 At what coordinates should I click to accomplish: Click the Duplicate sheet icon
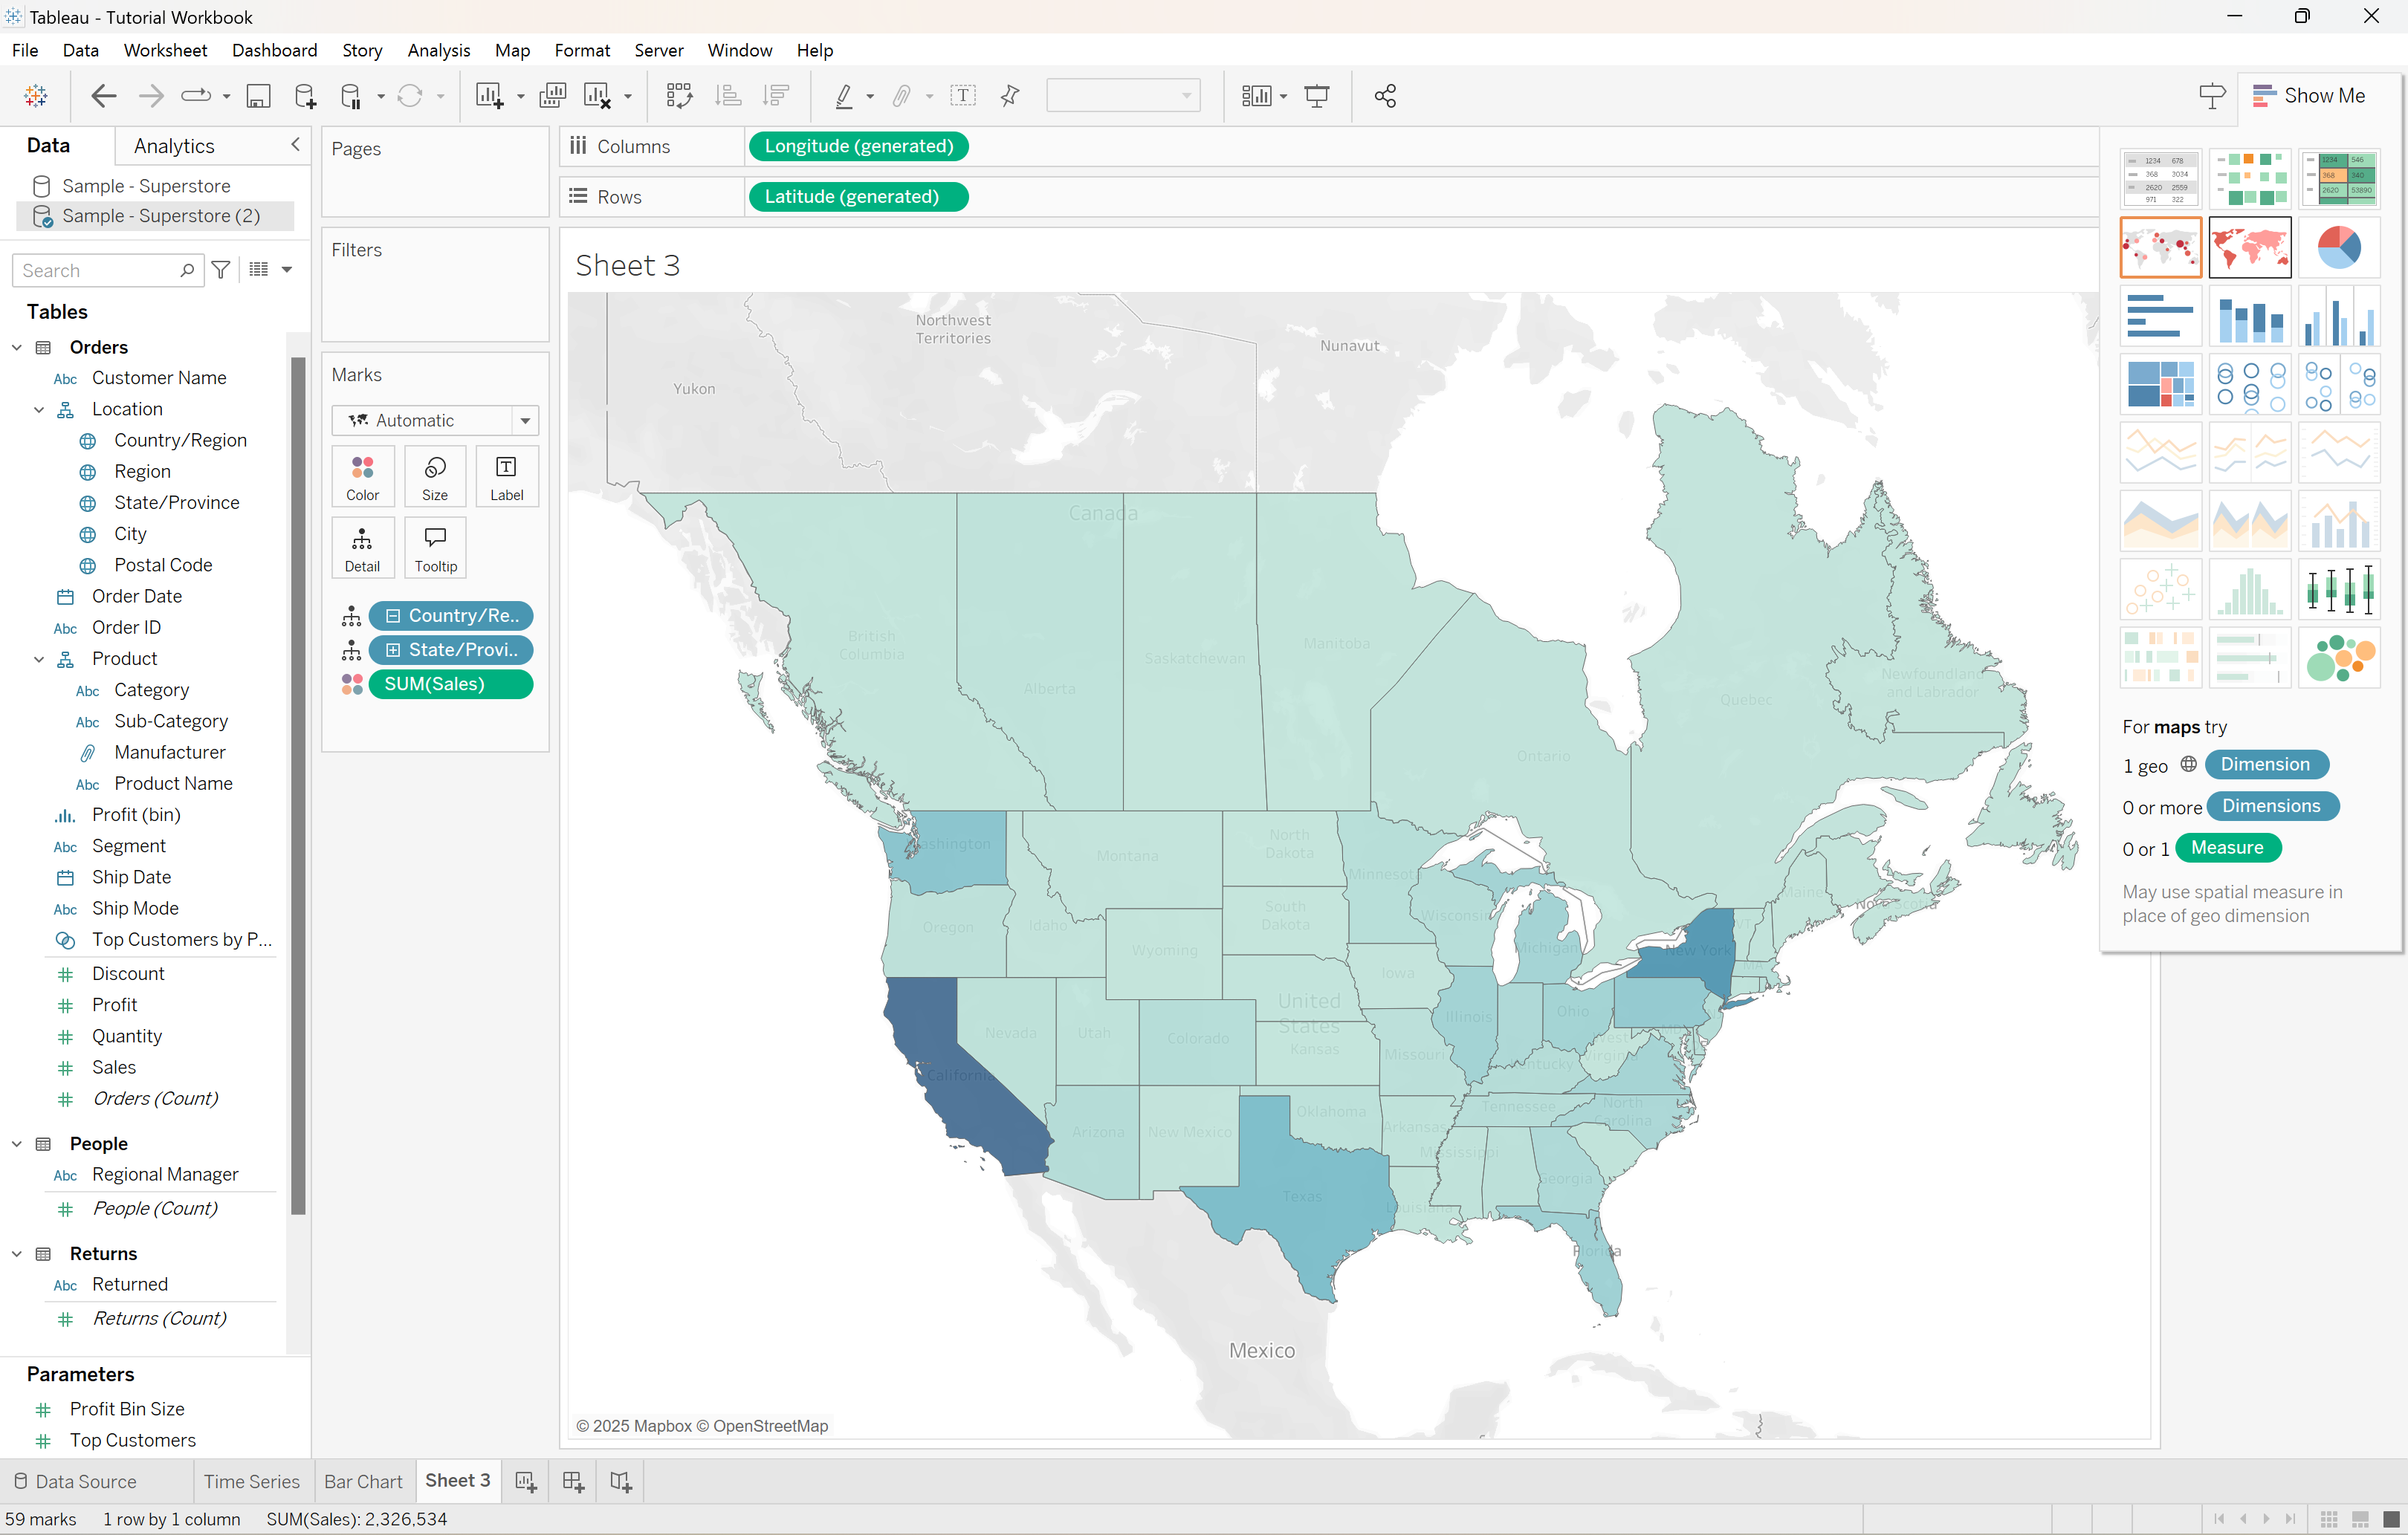point(552,96)
